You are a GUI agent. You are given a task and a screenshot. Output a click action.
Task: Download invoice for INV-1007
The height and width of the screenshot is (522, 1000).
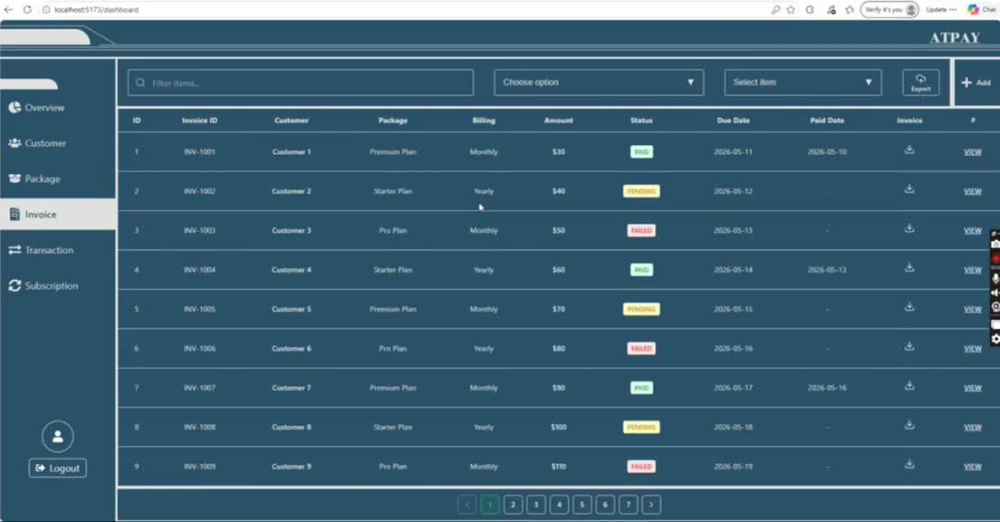(x=909, y=386)
